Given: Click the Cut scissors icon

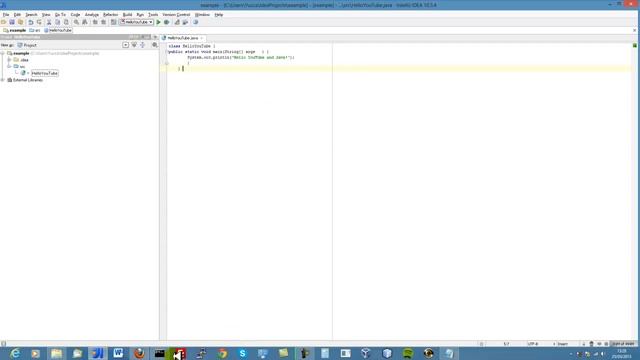Looking at the screenshot, I should (49, 22).
